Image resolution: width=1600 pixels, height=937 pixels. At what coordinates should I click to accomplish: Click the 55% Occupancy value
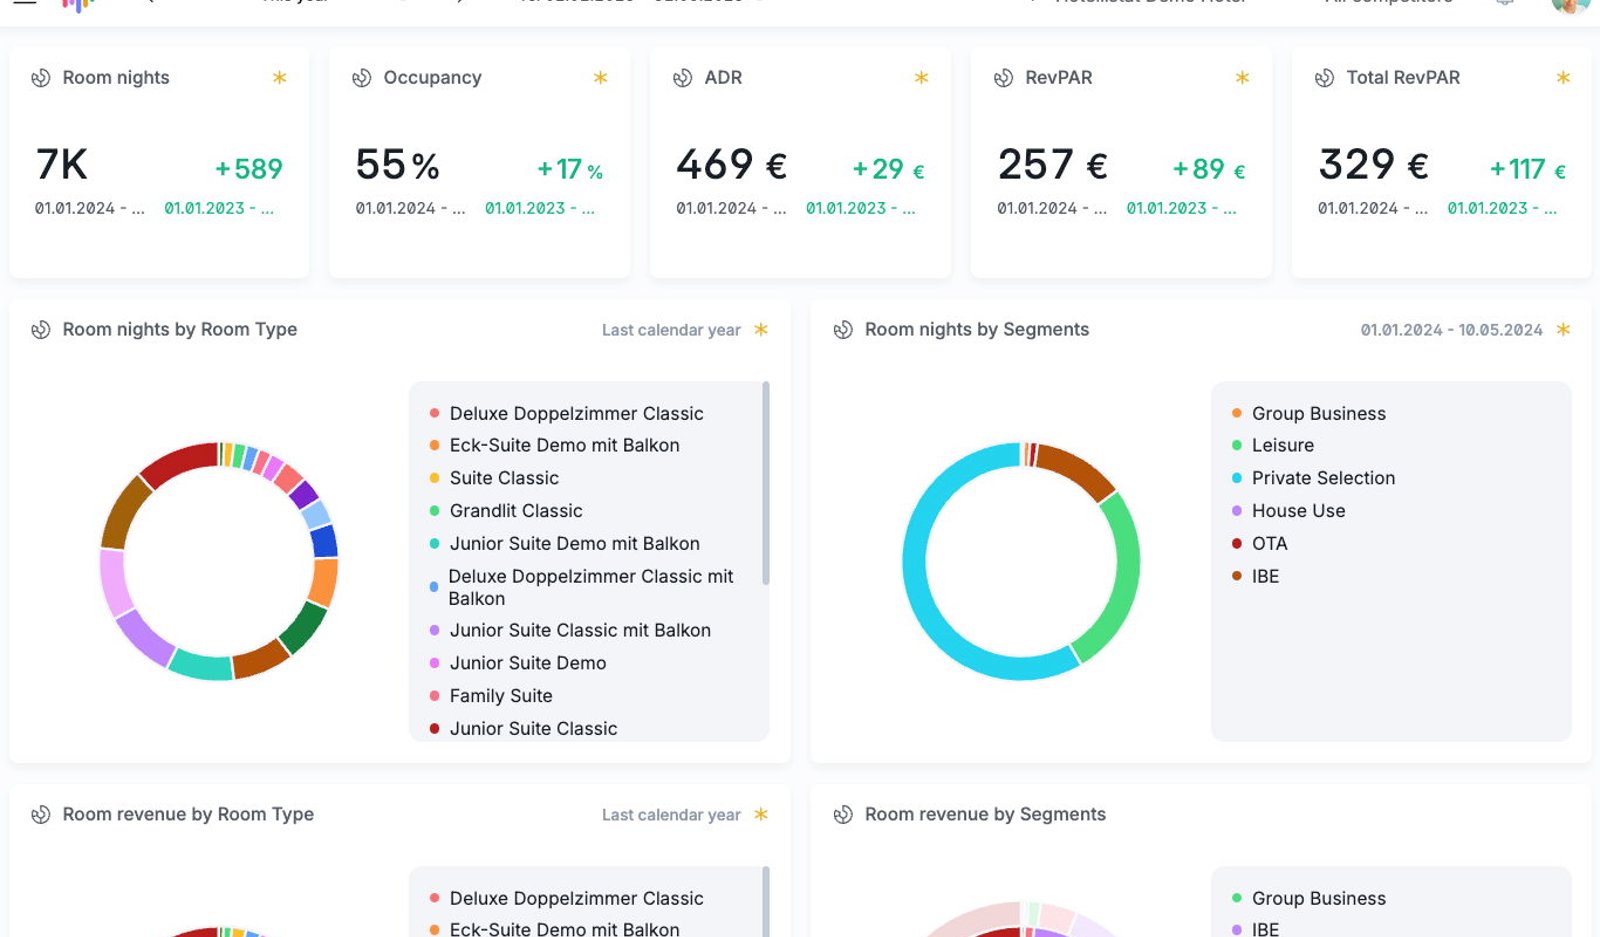click(397, 165)
